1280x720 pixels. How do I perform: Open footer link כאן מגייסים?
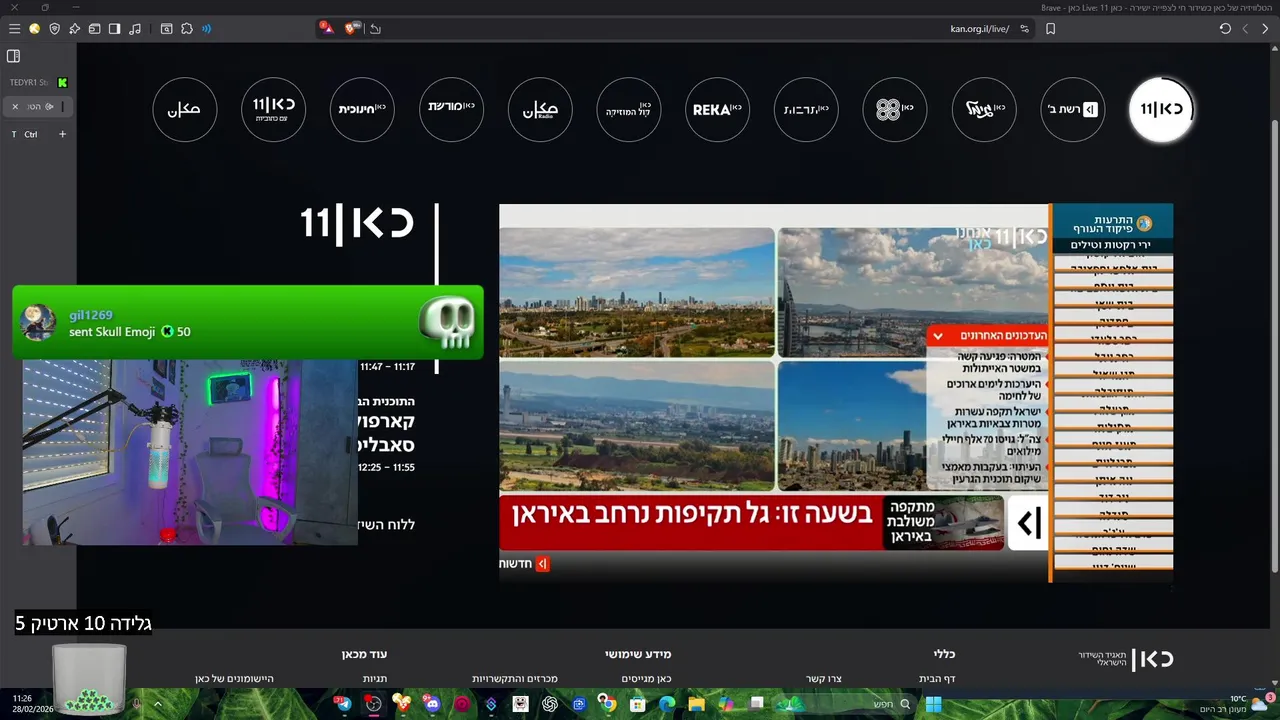[646, 679]
